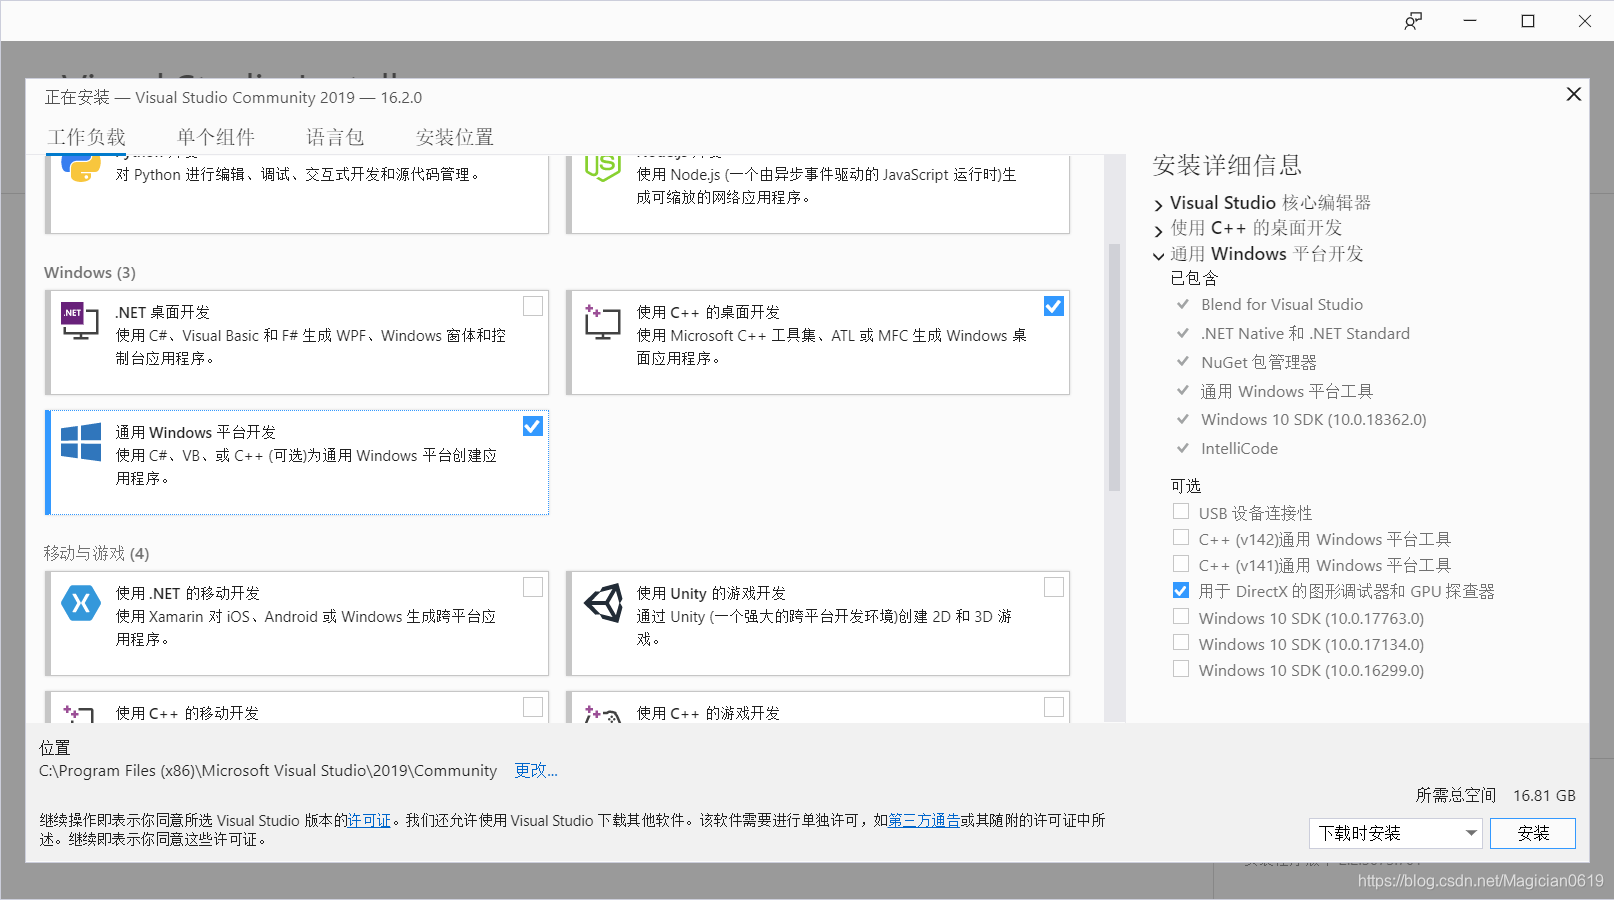This screenshot has width=1614, height=900.
Task: Select the 使用 Unity 的游戏开发 workload card
Action: tap(818, 623)
